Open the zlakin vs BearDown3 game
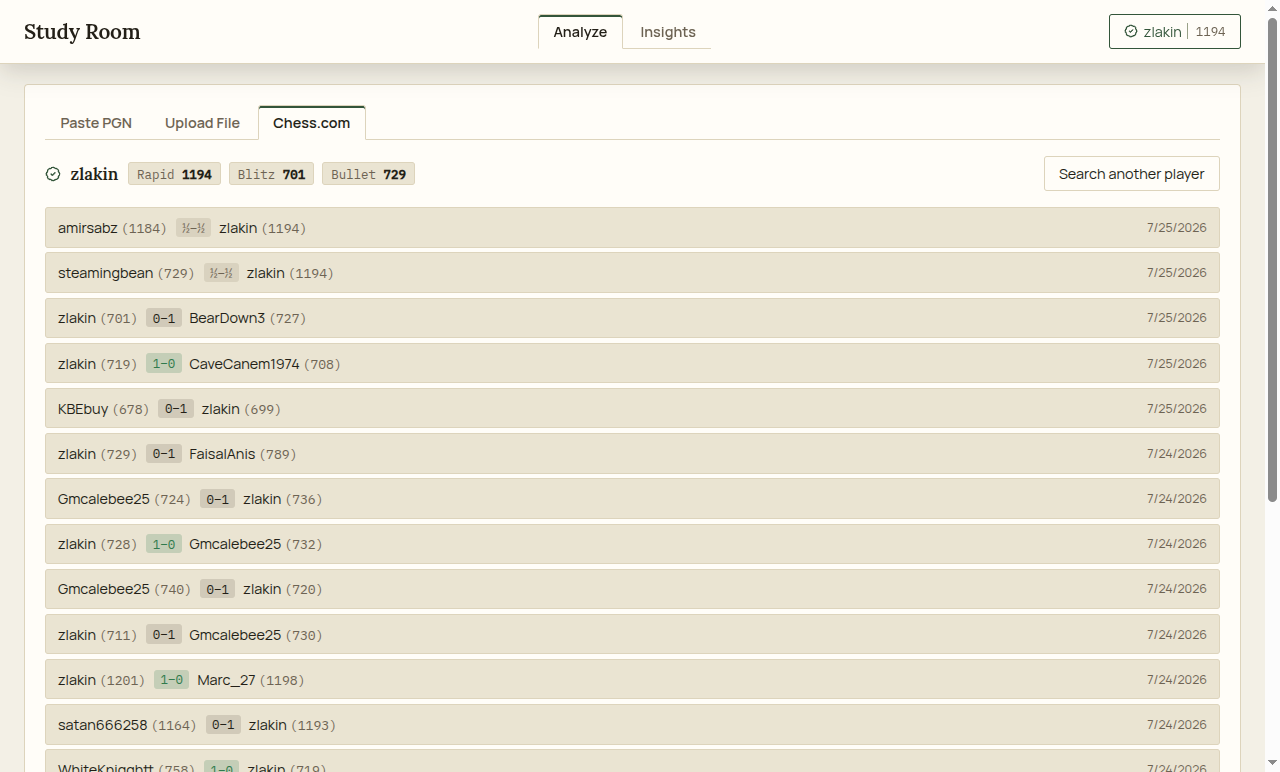This screenshot has height=772, width=1280. point(632,318)
